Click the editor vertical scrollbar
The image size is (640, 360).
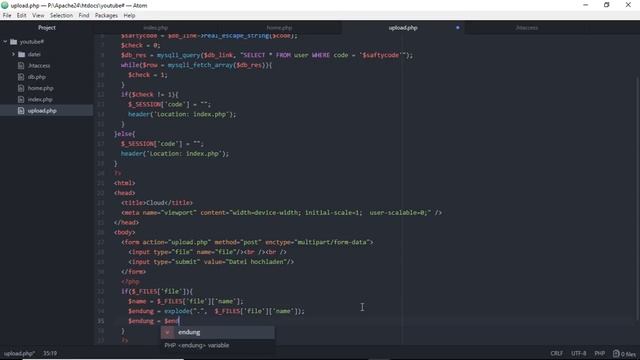pyautogui.click(x=638, y=198)
